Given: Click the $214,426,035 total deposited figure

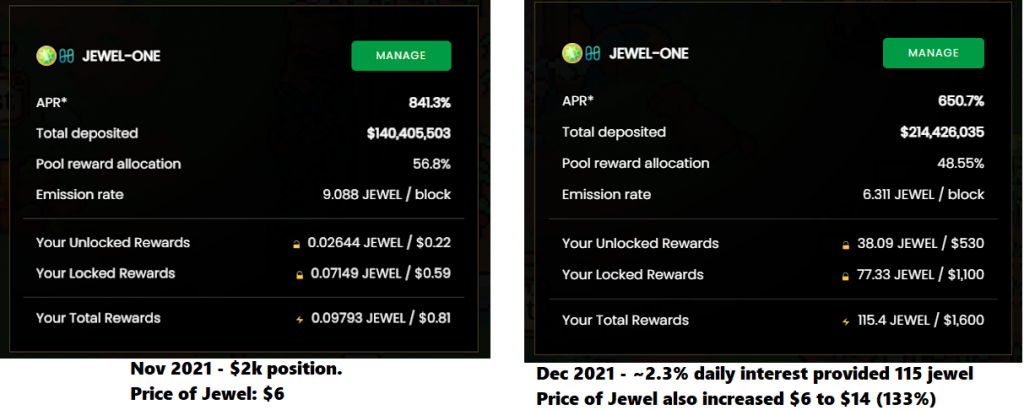Looking at the screenshot, I should pos(942,133).
